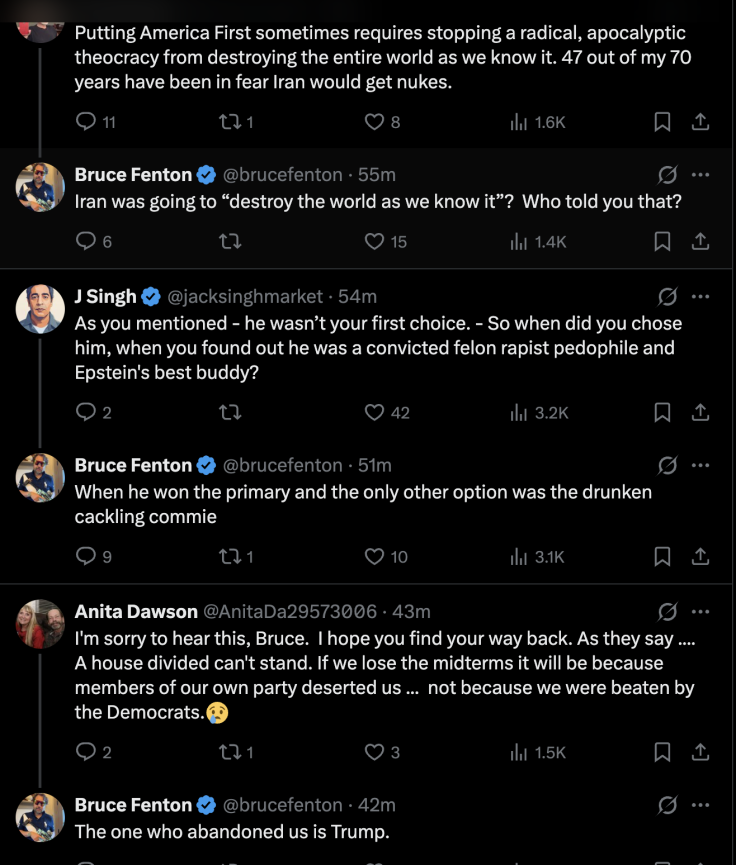Bookmark Bruce Fenton's 51m reply
Screen dimensions: 736x865
[661, 556]
